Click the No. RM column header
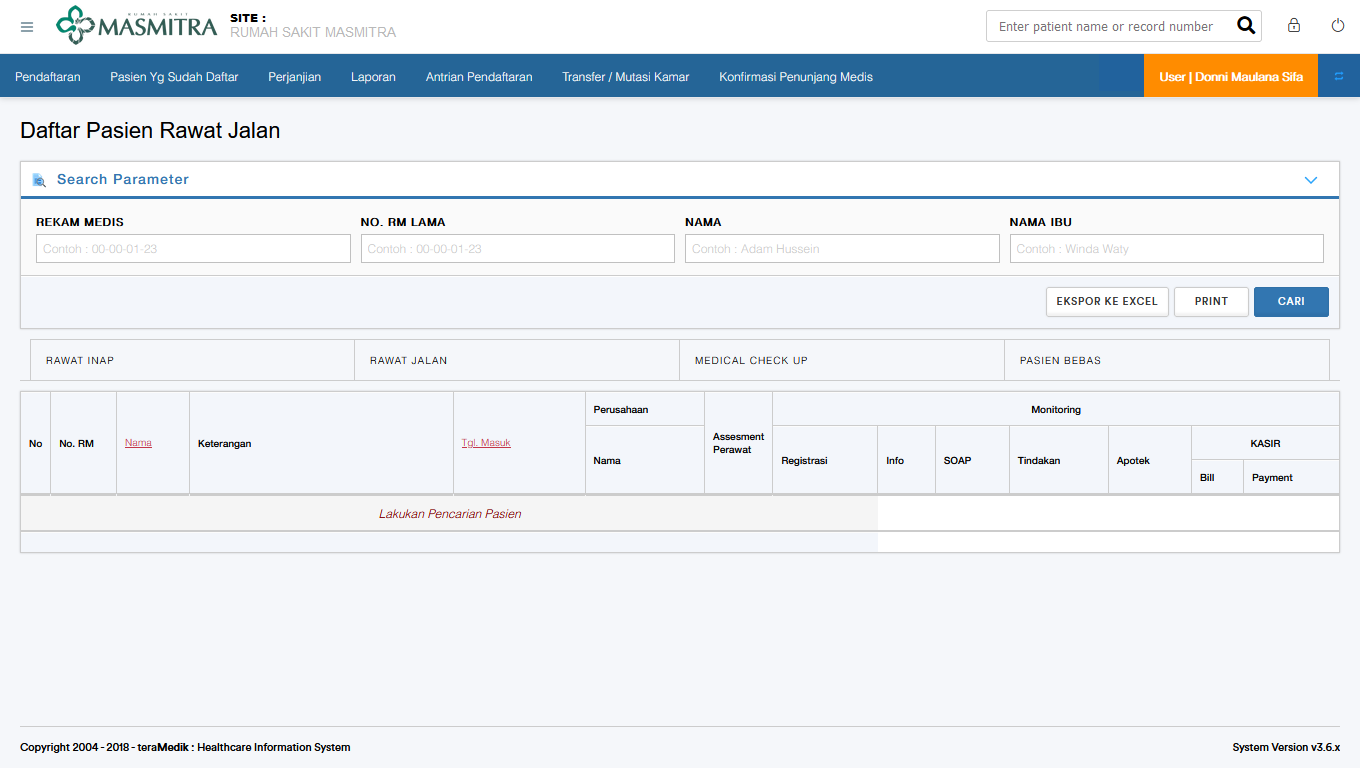This screenshot has width=1360, height=768. point(83,443)
